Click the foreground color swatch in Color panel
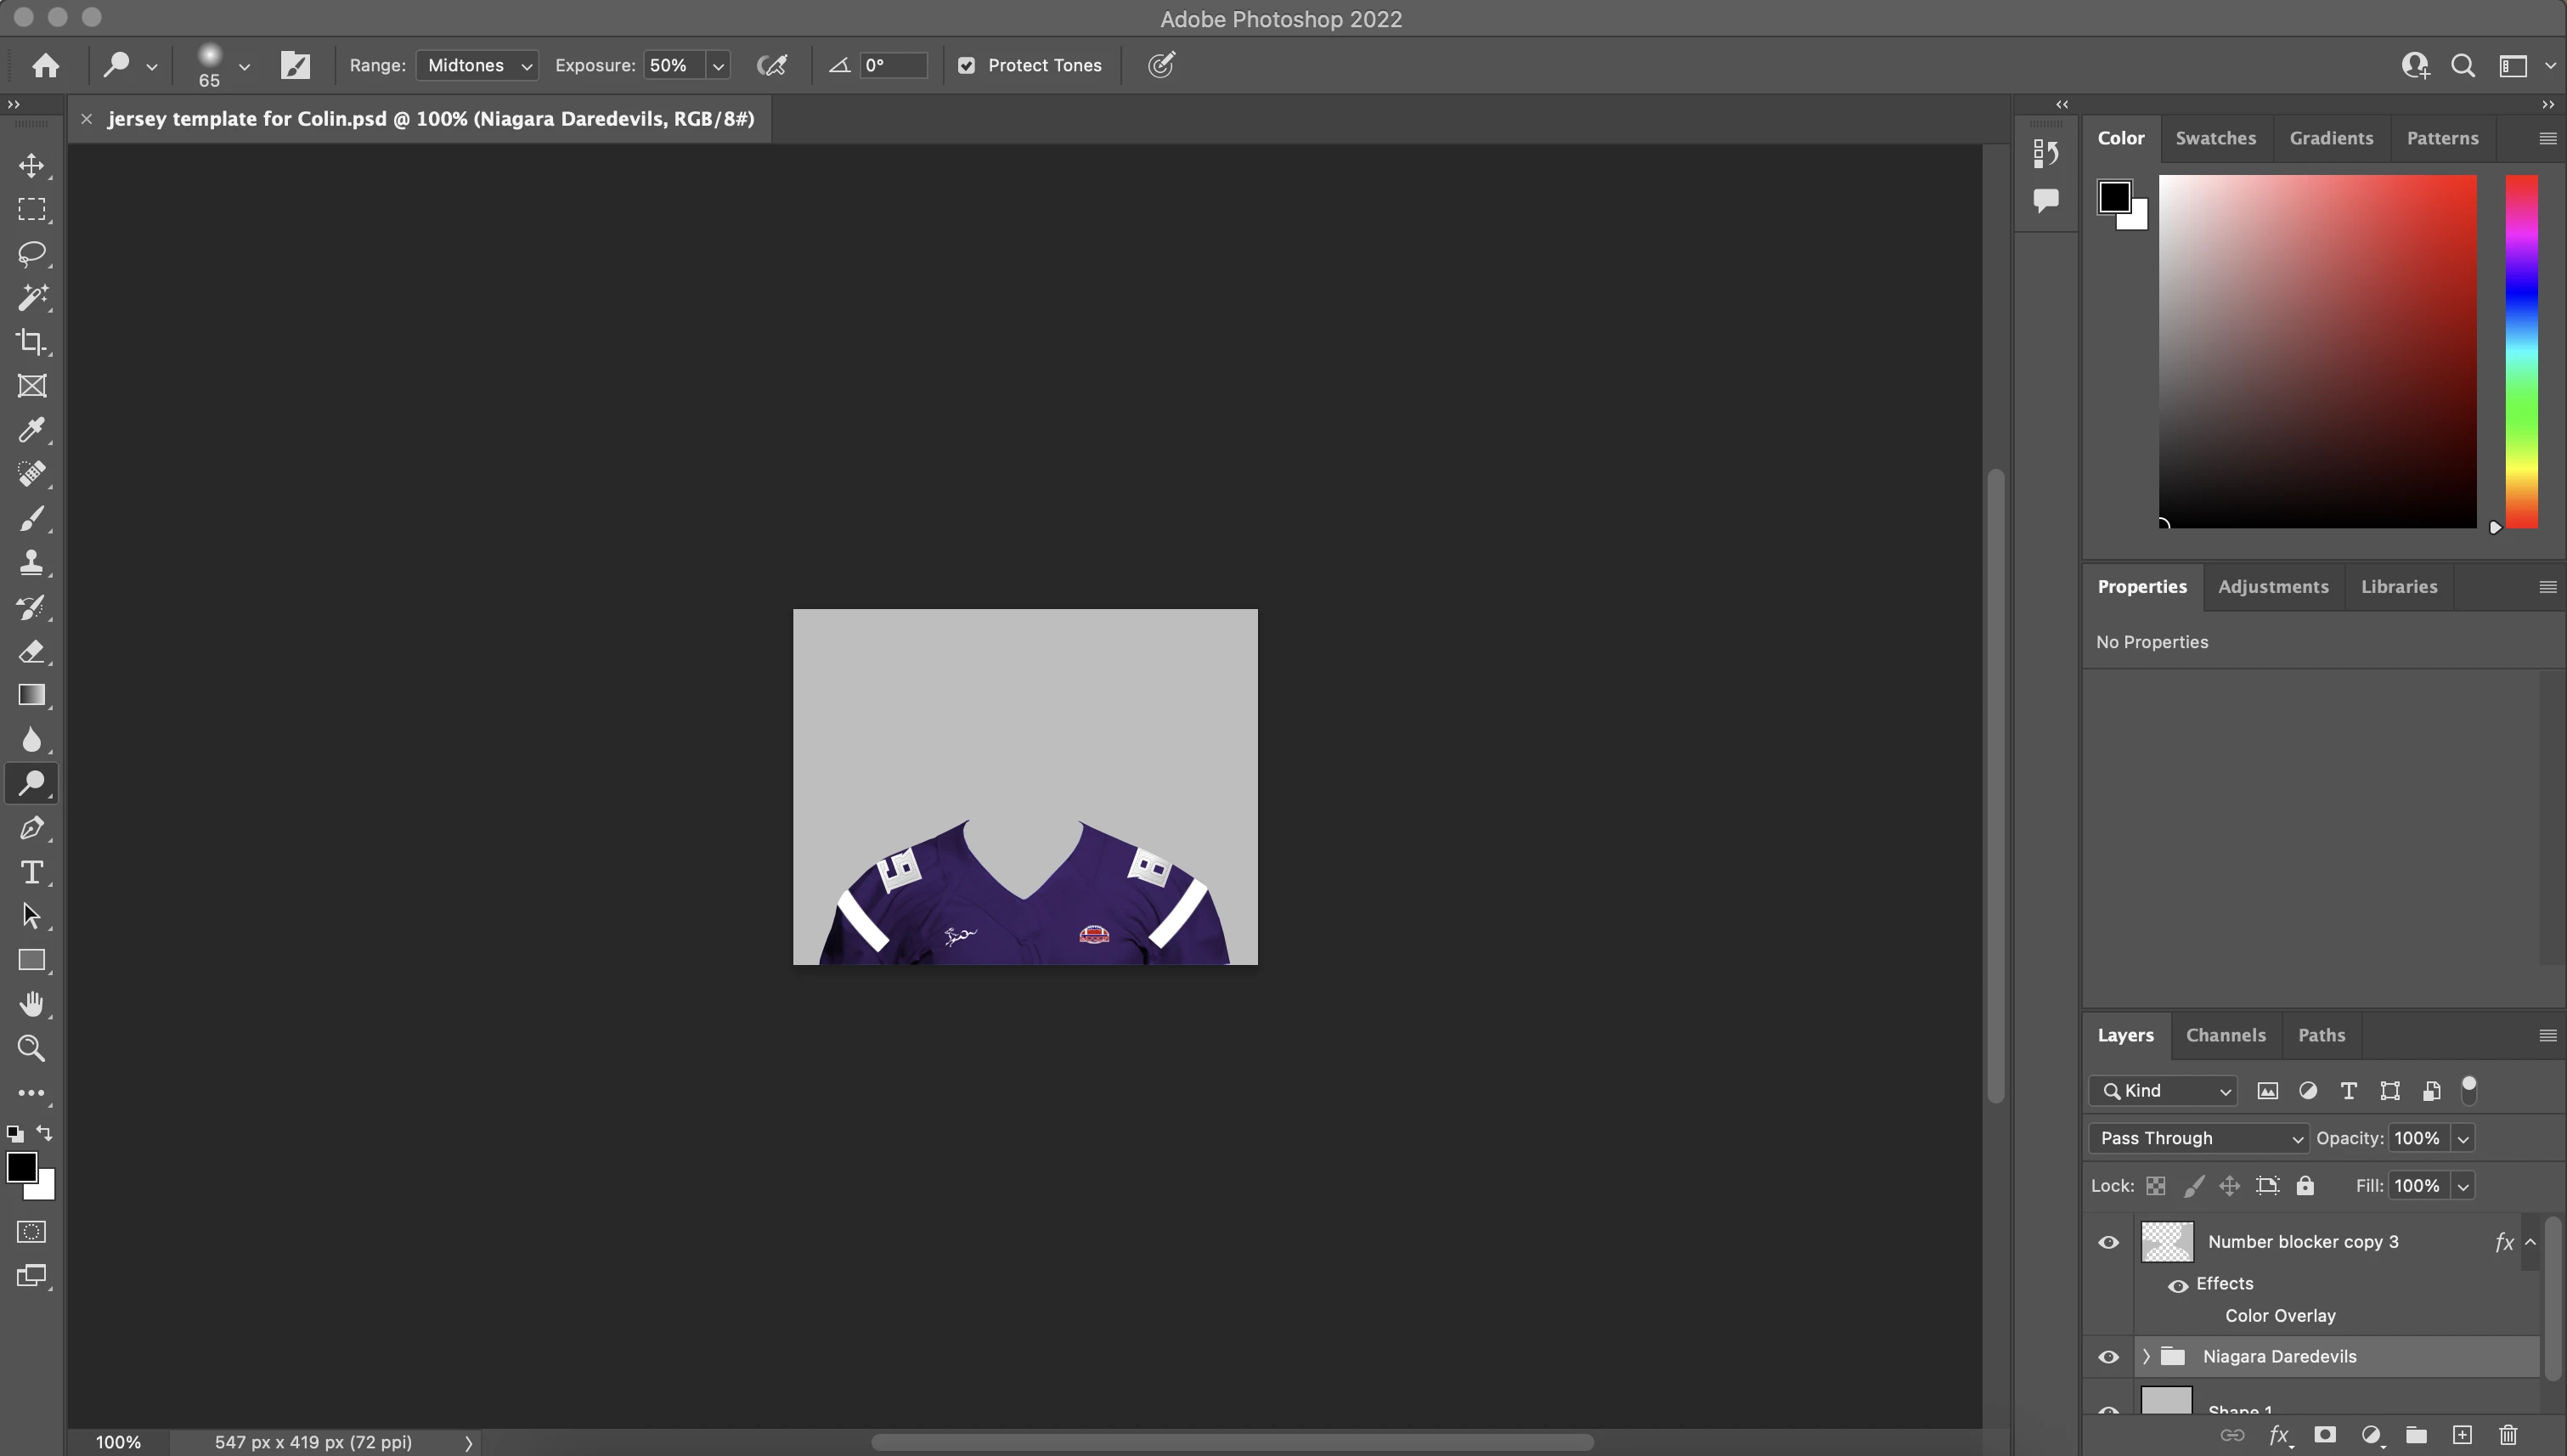Image resolution: width=2567 pixels, height=1456 pixels. coord(2113,196)
